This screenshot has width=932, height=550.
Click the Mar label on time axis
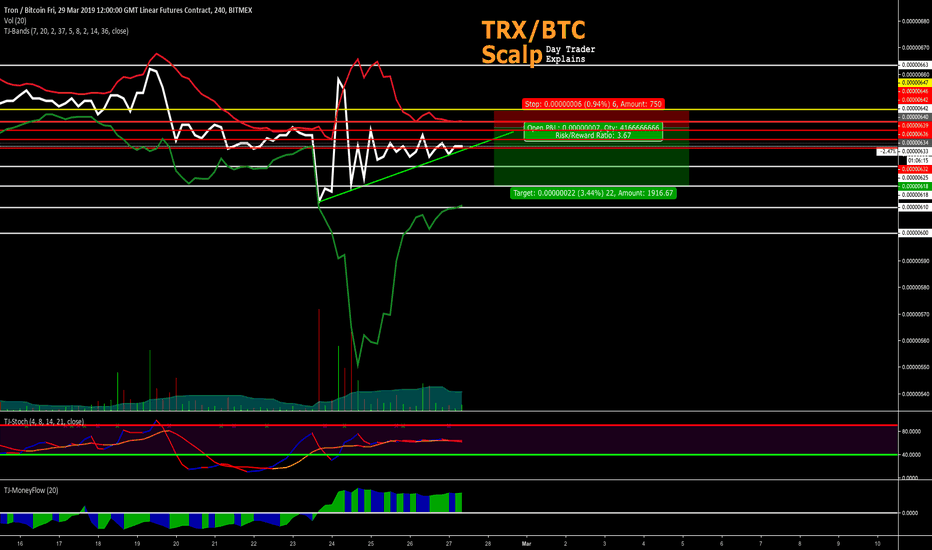526,543
